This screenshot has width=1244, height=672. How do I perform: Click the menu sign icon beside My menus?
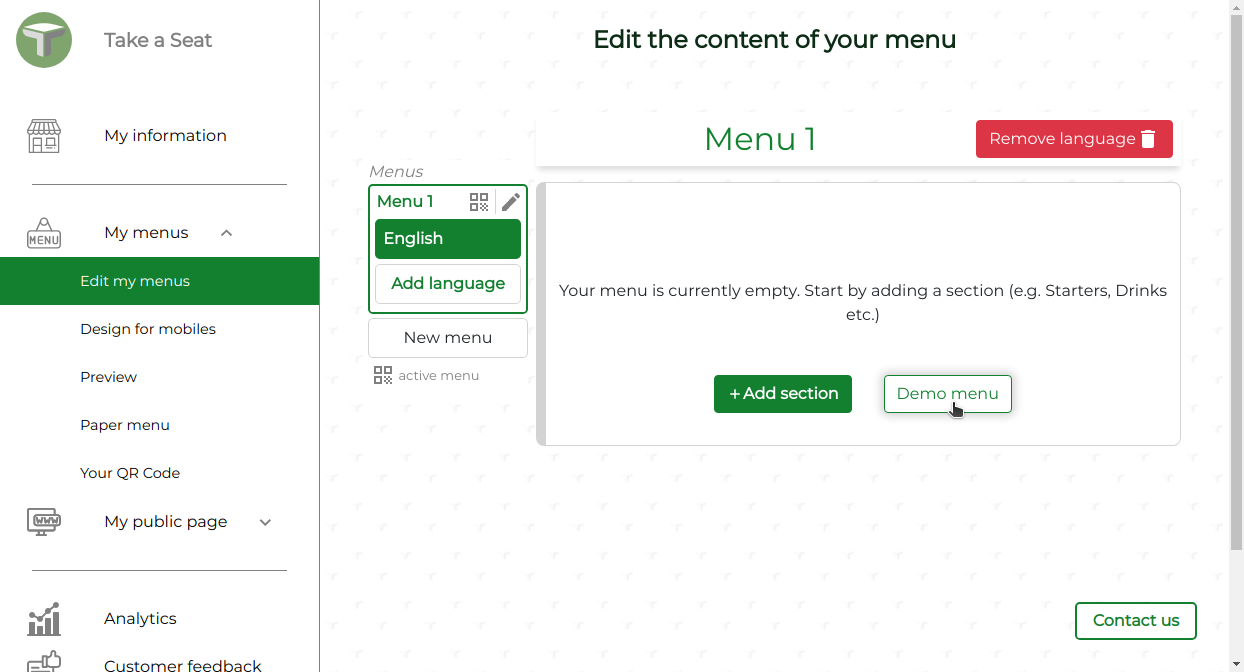(x=44, y=233)
